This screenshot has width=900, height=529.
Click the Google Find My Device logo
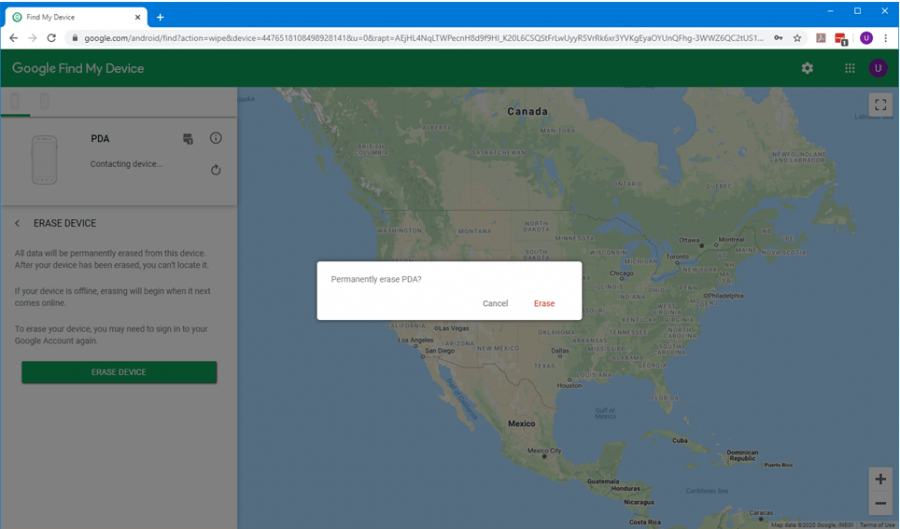(78, 68)
